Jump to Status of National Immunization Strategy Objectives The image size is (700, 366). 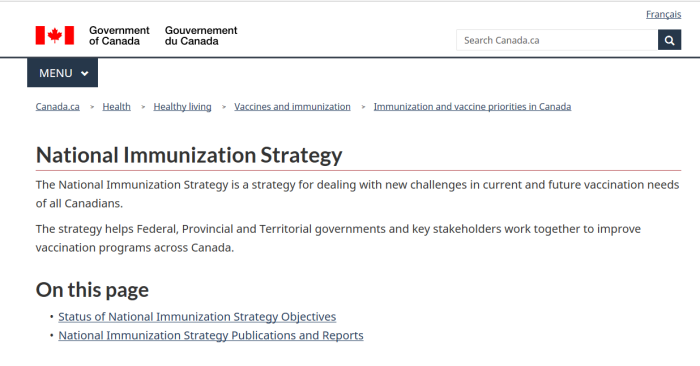[x=197, y=317]
